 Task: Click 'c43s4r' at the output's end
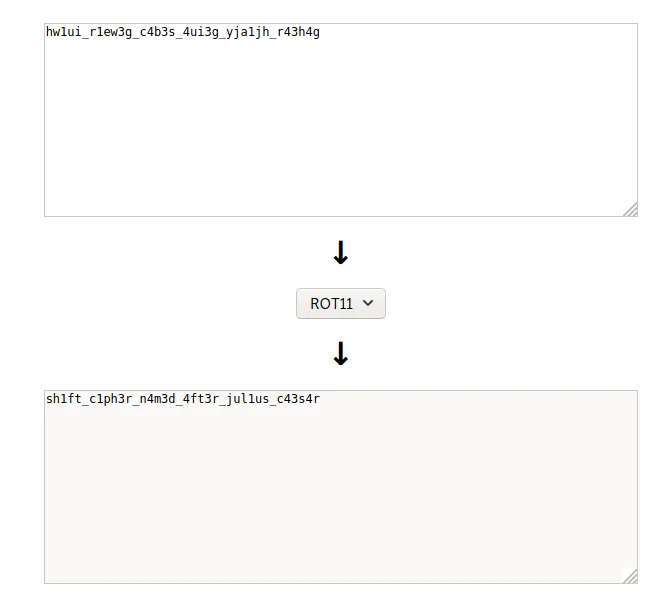tap(298, 399)
